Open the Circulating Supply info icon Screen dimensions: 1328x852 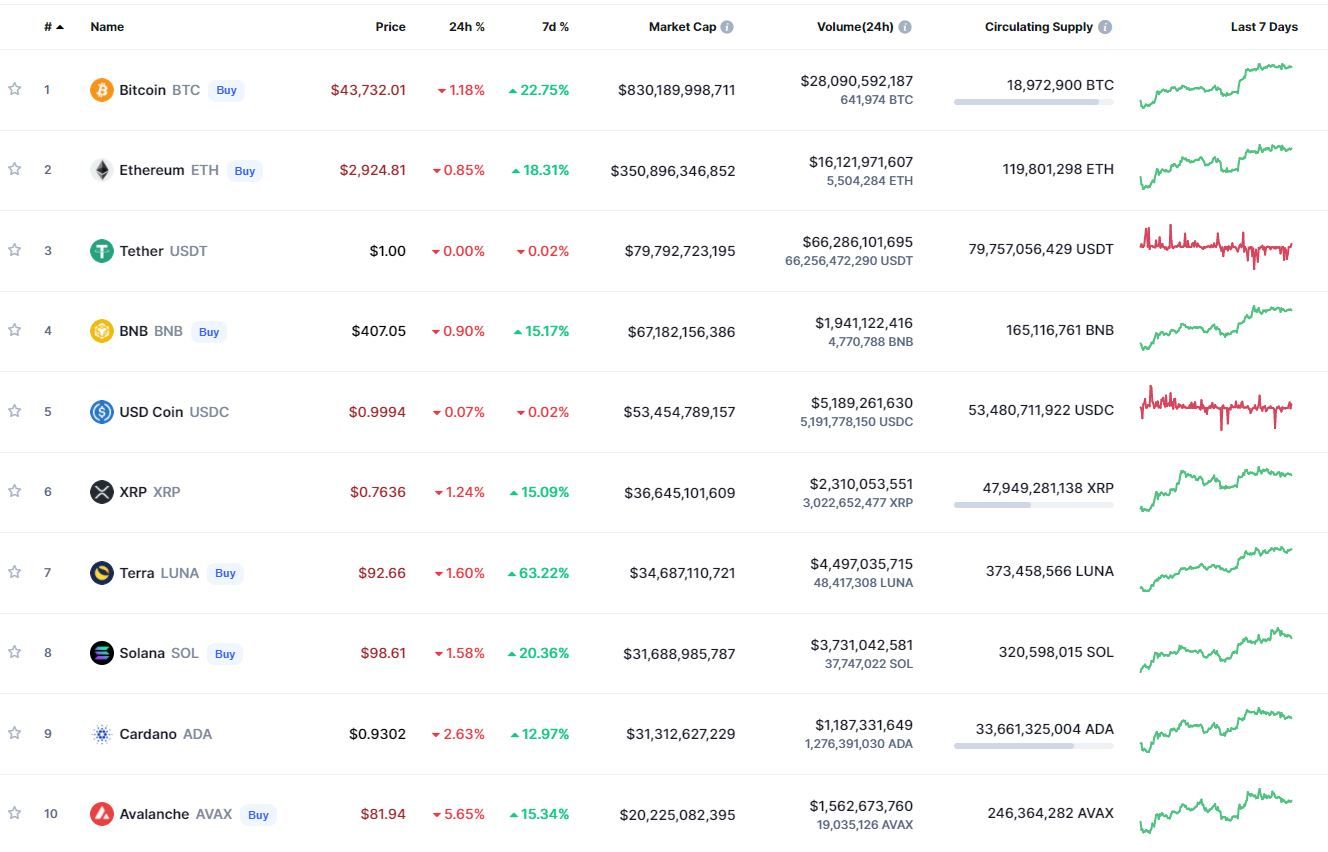tap(1105, 27)
